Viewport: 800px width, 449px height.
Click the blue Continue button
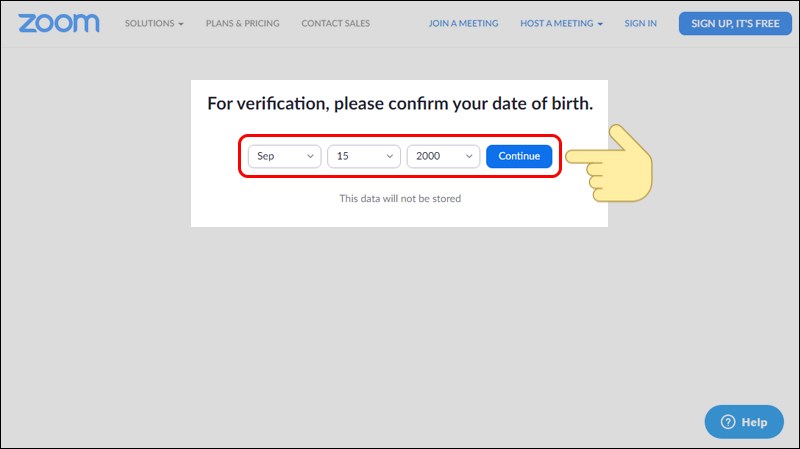coord(519,156)
